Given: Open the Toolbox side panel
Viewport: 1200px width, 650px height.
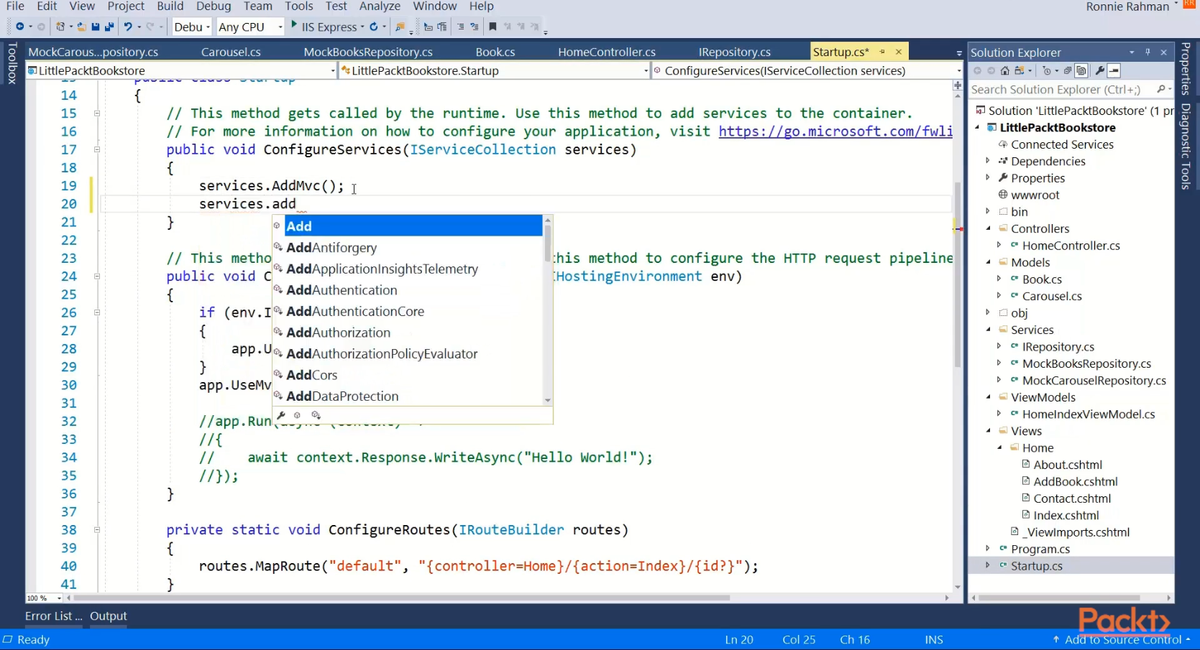Looking at the screenshot, I should click(x=12, y=63).
